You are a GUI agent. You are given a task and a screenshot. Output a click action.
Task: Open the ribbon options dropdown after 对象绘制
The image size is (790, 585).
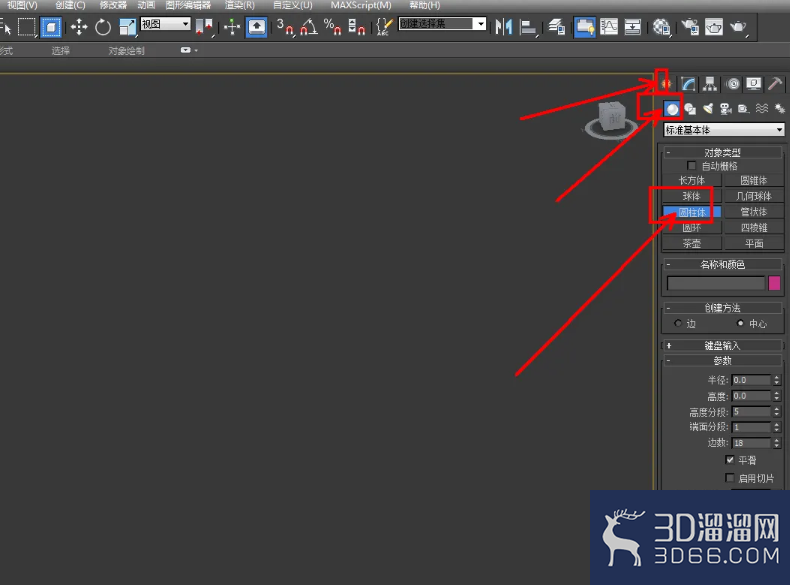[189, 50]
